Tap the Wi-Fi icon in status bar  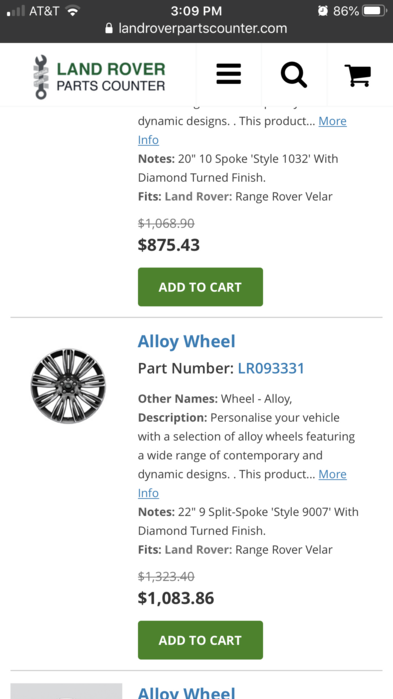tap(72, 11)
